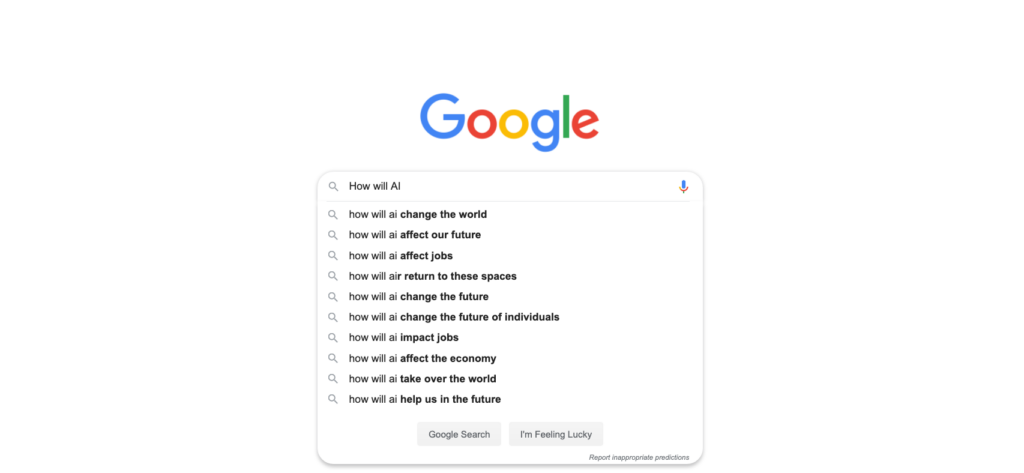Select suggestion 'how will ai affect our future'
This screenshot has height=473, width=1024.
click(x=510, y=235)
